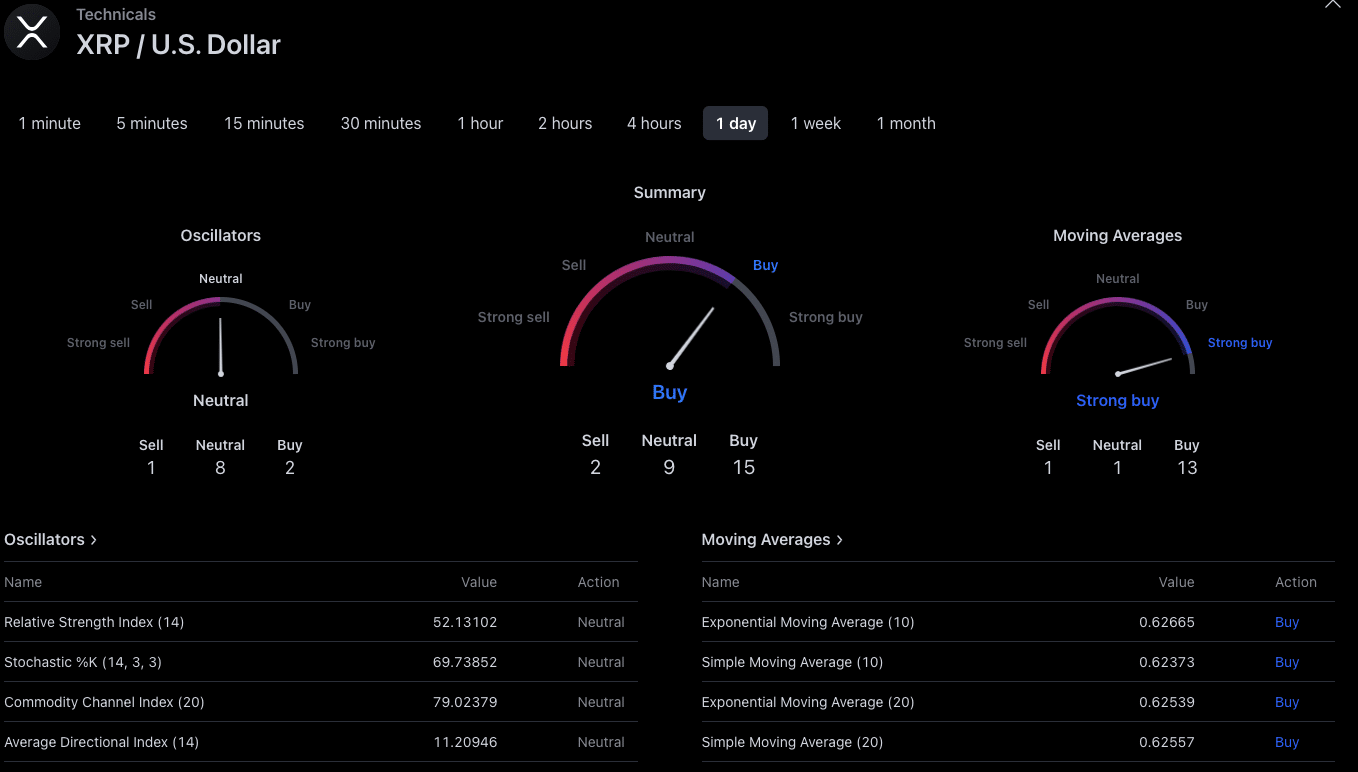Click the Moving Averages Buy count 13

pyautogui.click(x=1187, y=468)
